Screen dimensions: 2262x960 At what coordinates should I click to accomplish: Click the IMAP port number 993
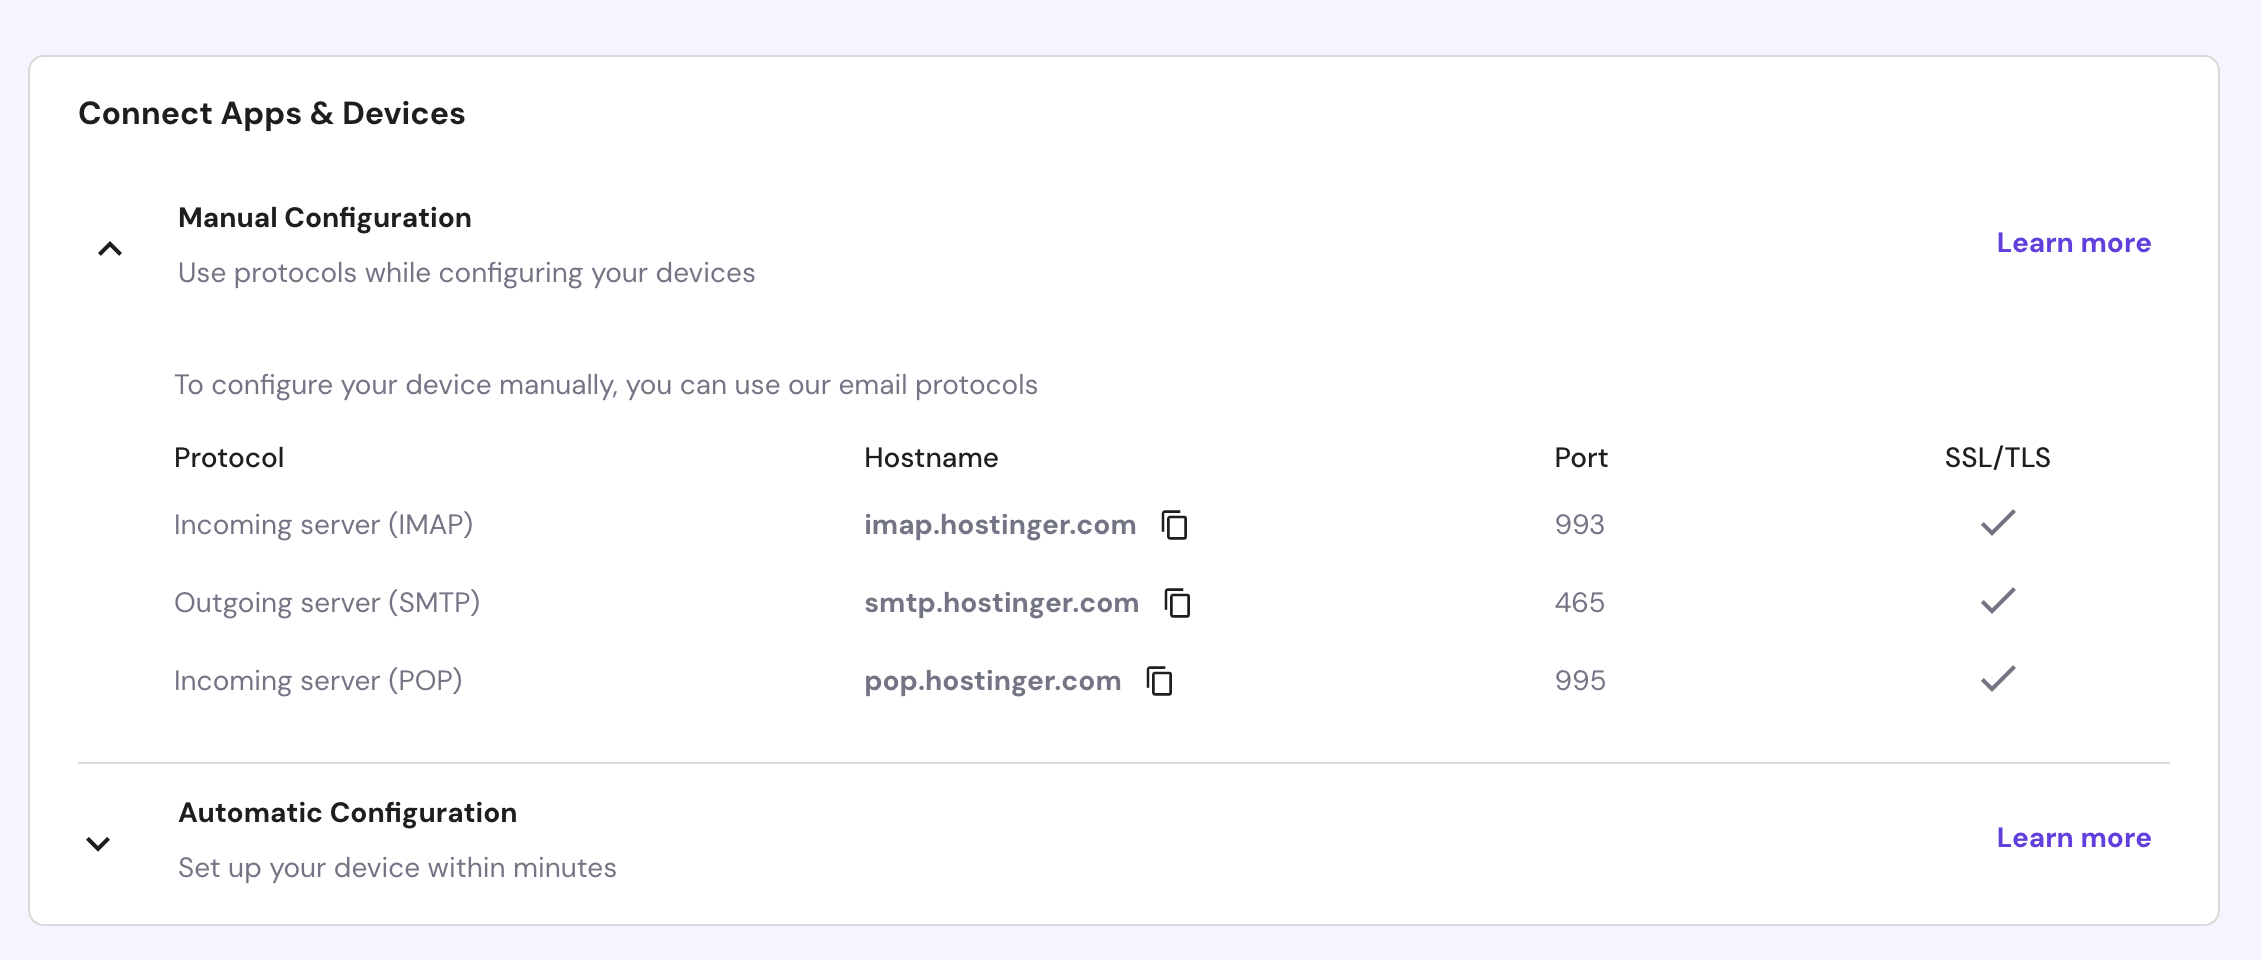click(x=1579, y=525)
